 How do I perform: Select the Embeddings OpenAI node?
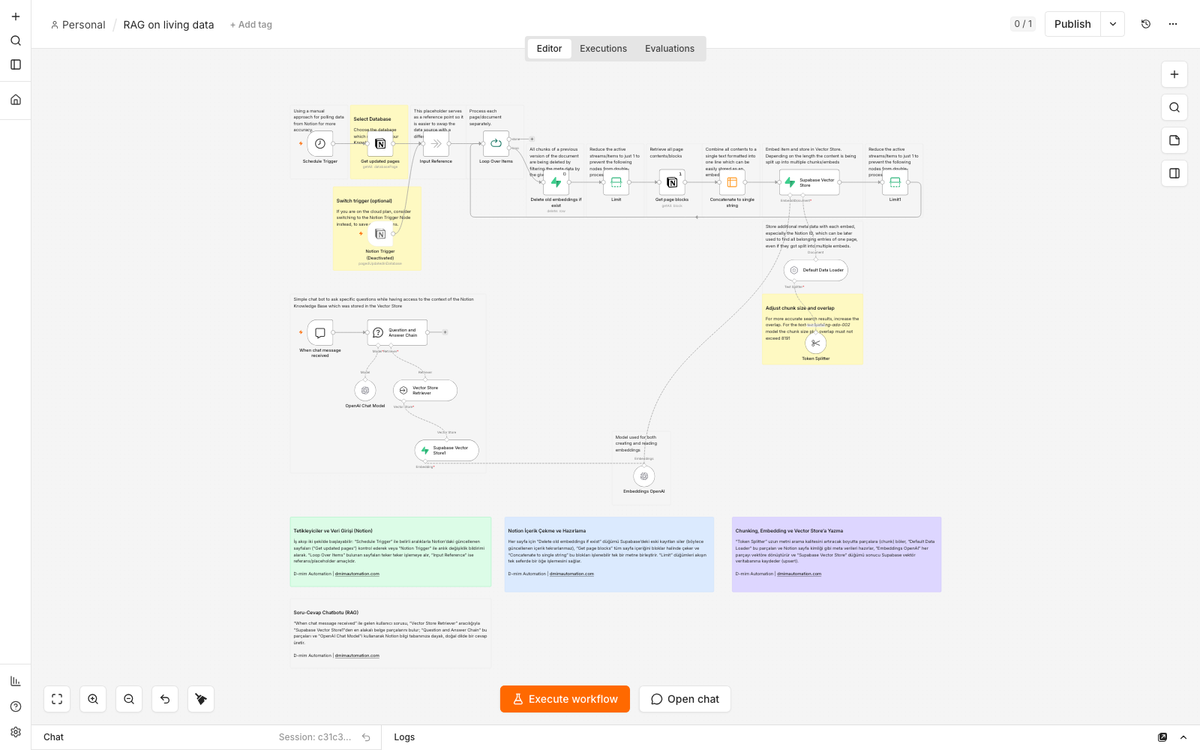pos(644,476)
